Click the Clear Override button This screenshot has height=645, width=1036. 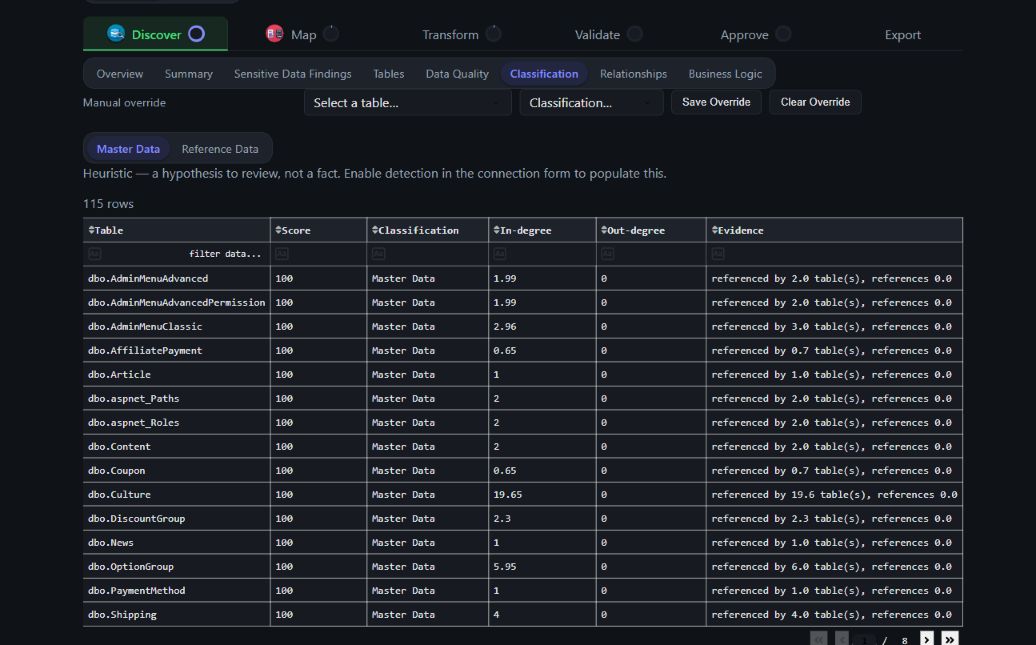[x=815, y=102]
